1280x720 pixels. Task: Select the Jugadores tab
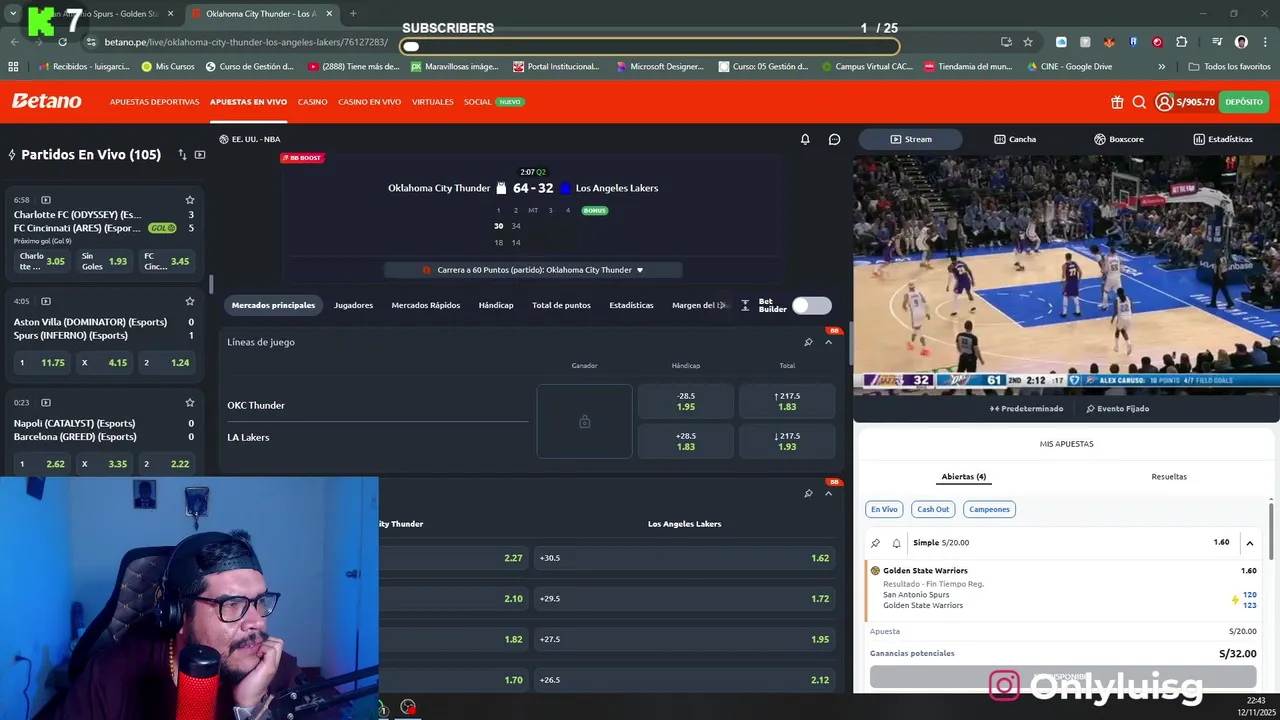coord(353,305)
